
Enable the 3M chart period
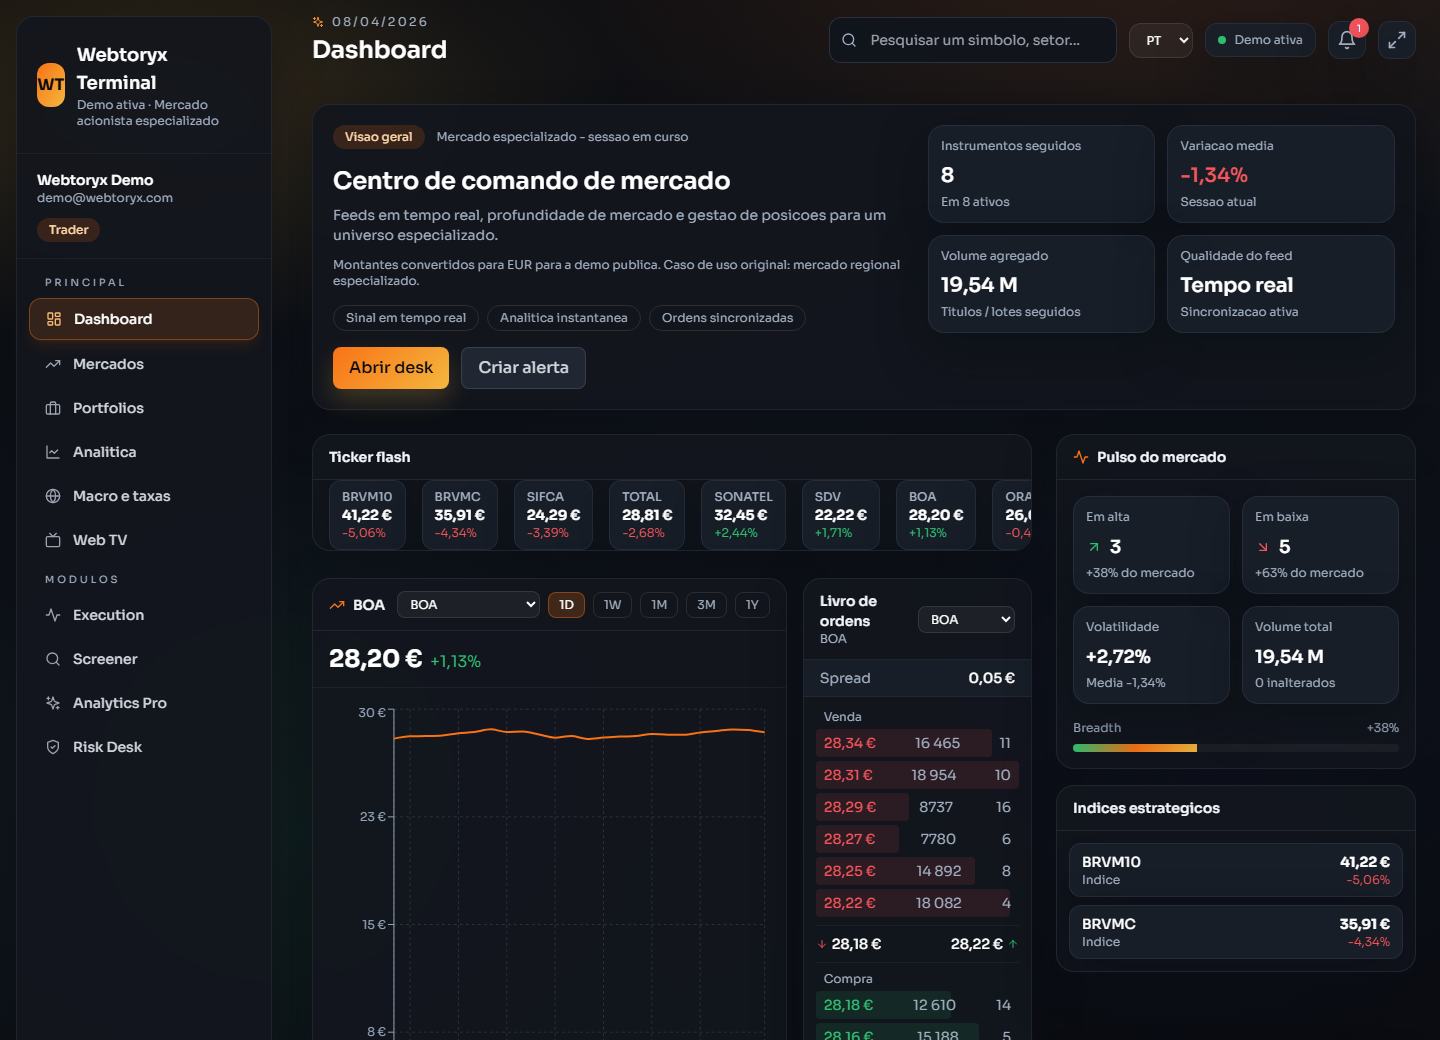pyautogui.click(x=706, y=605)
